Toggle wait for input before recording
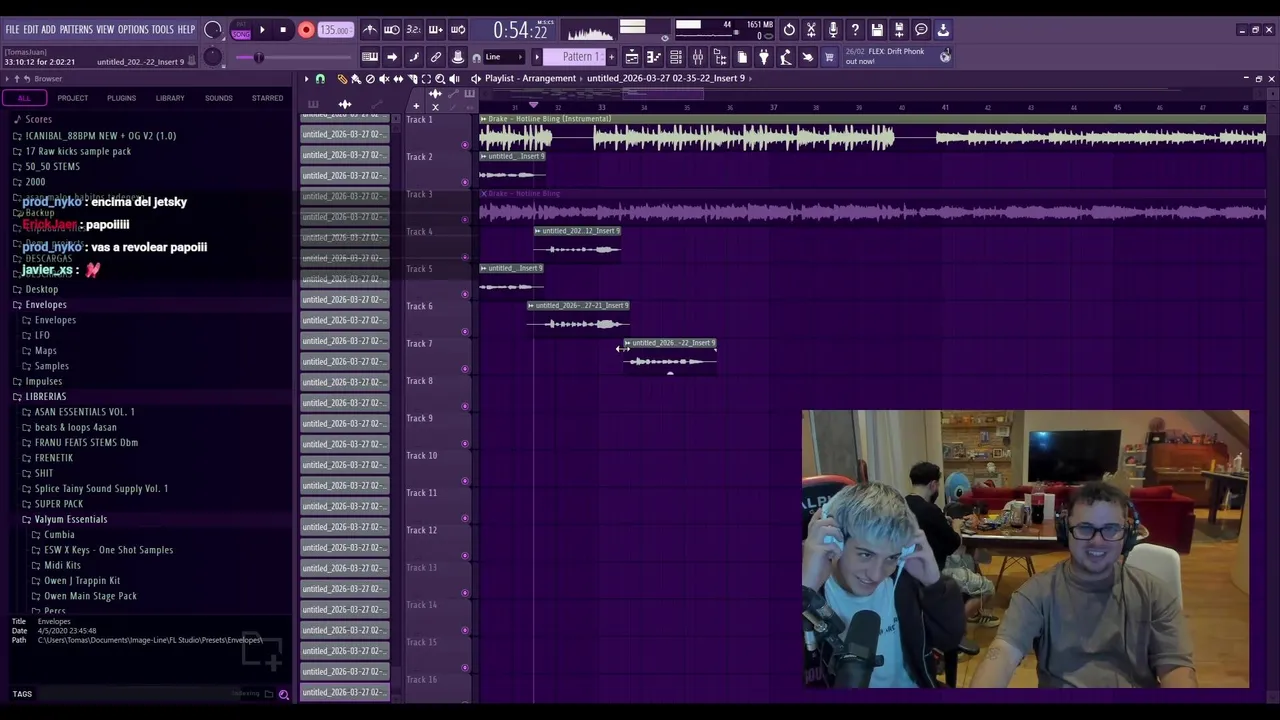 pos(391,29)
